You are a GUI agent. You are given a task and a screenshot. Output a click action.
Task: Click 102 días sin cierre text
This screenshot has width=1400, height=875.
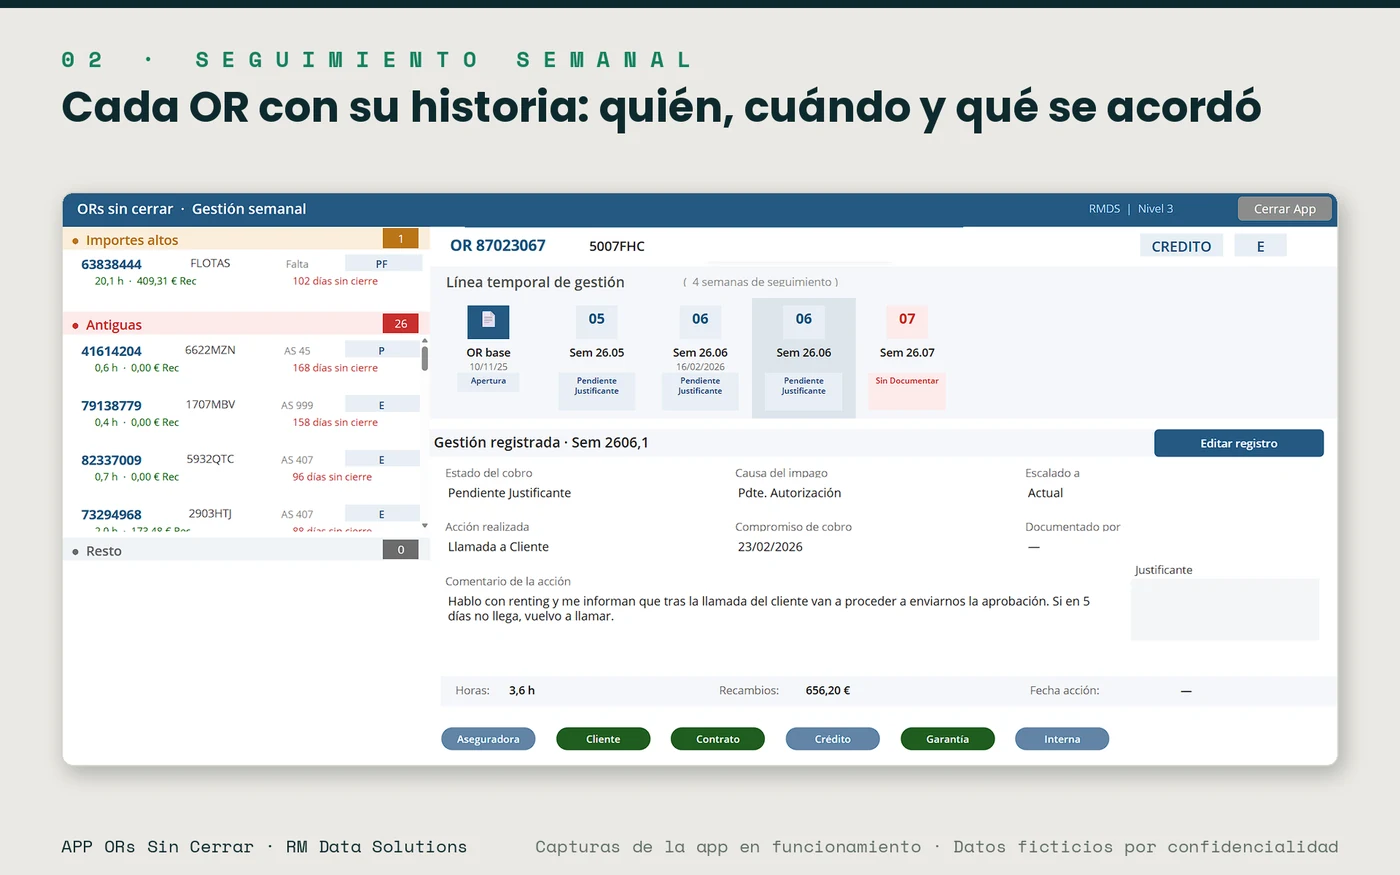(335, 281)
